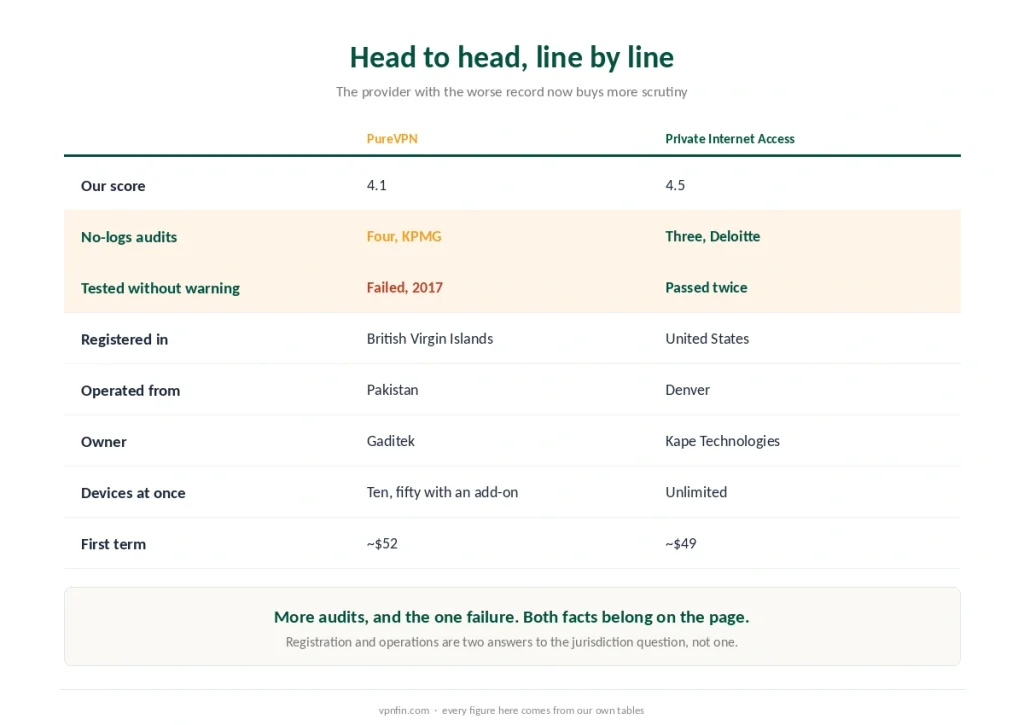Click the PureVPN column header
Viewport: 1024px width, 725px height.
tap(392, 138)
